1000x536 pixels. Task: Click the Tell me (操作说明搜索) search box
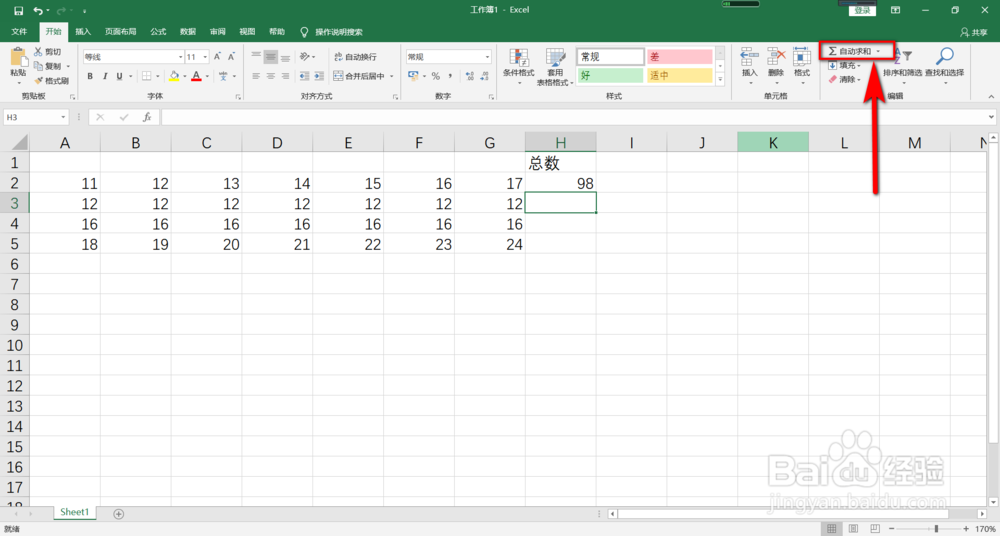(x=332, y=31)
